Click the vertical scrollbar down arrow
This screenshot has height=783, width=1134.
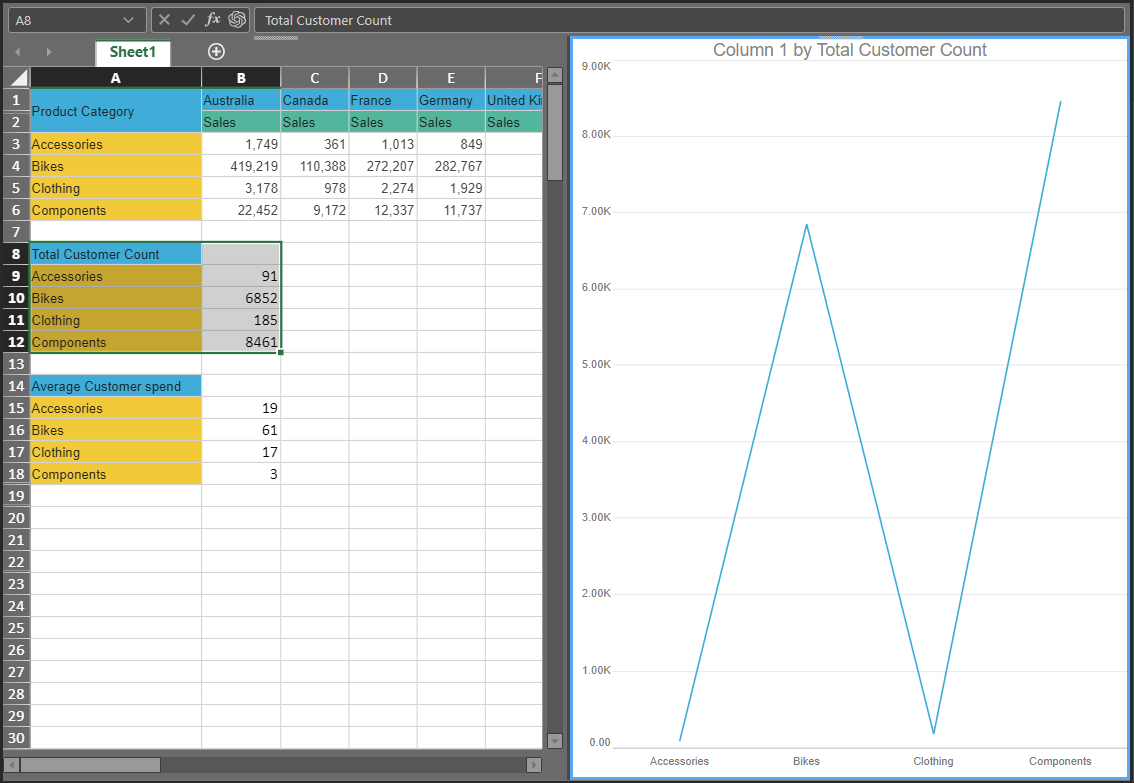tap(555, 740)
